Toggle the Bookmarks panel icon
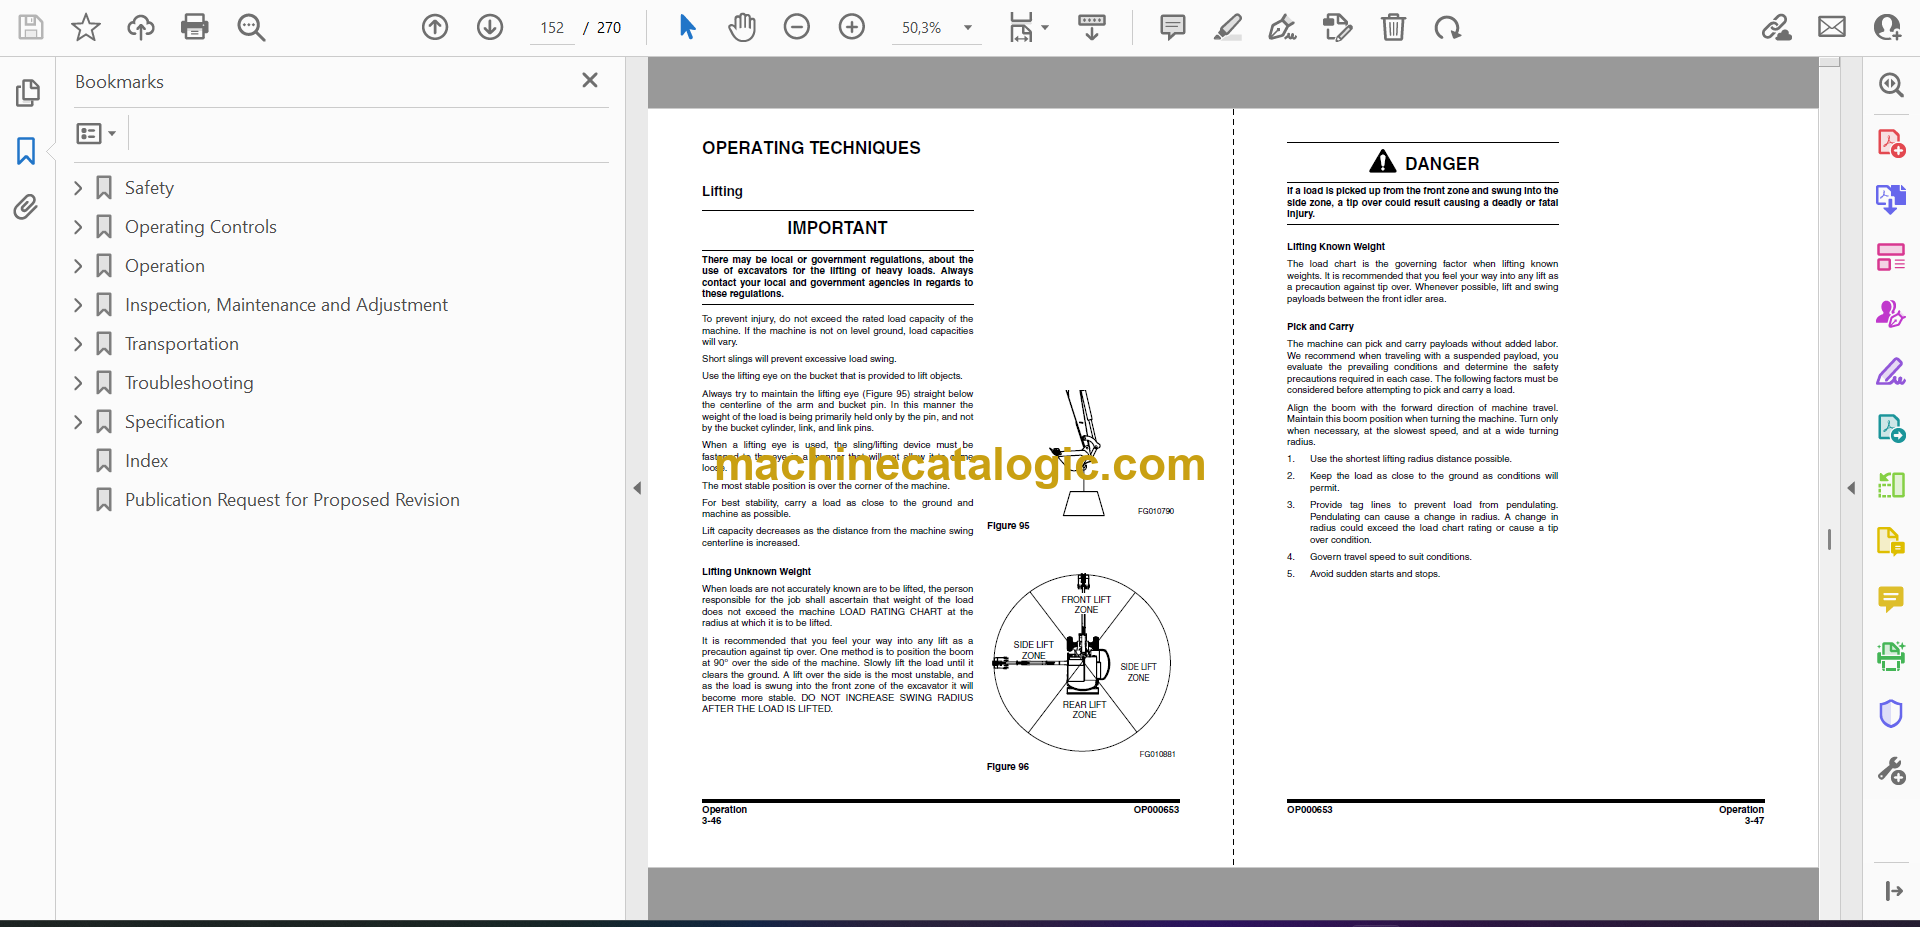The height and width of the screenshot is (927, 1920). click(x=26, y=151)
